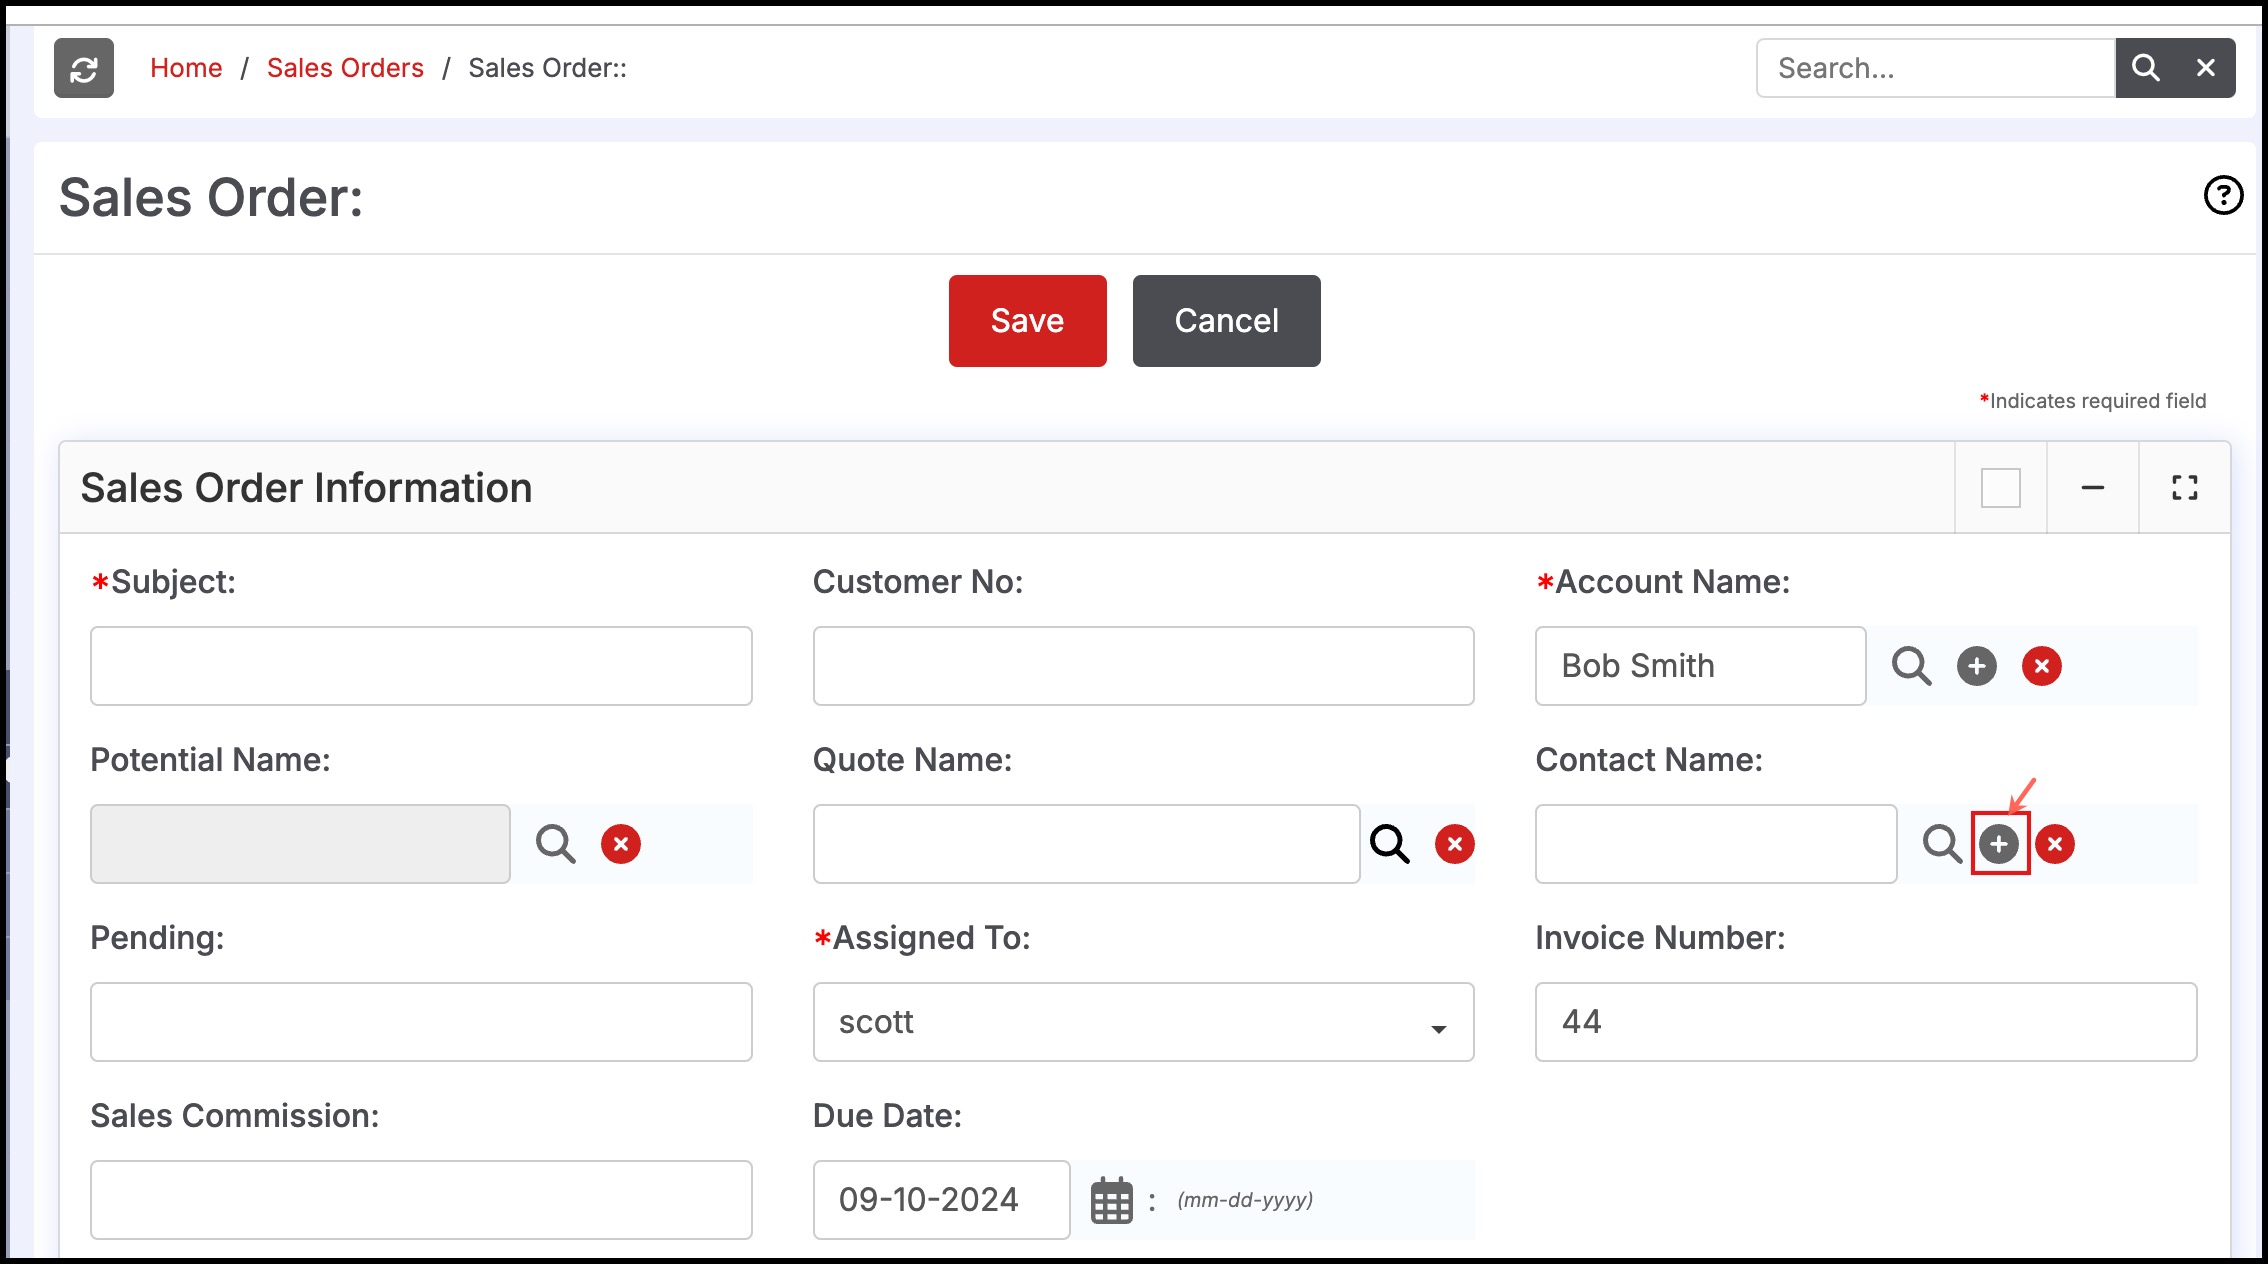Screen dimensions: 2268x1264
Task: Add a new Contact with plus icon
Action: tap(1999, 844)
